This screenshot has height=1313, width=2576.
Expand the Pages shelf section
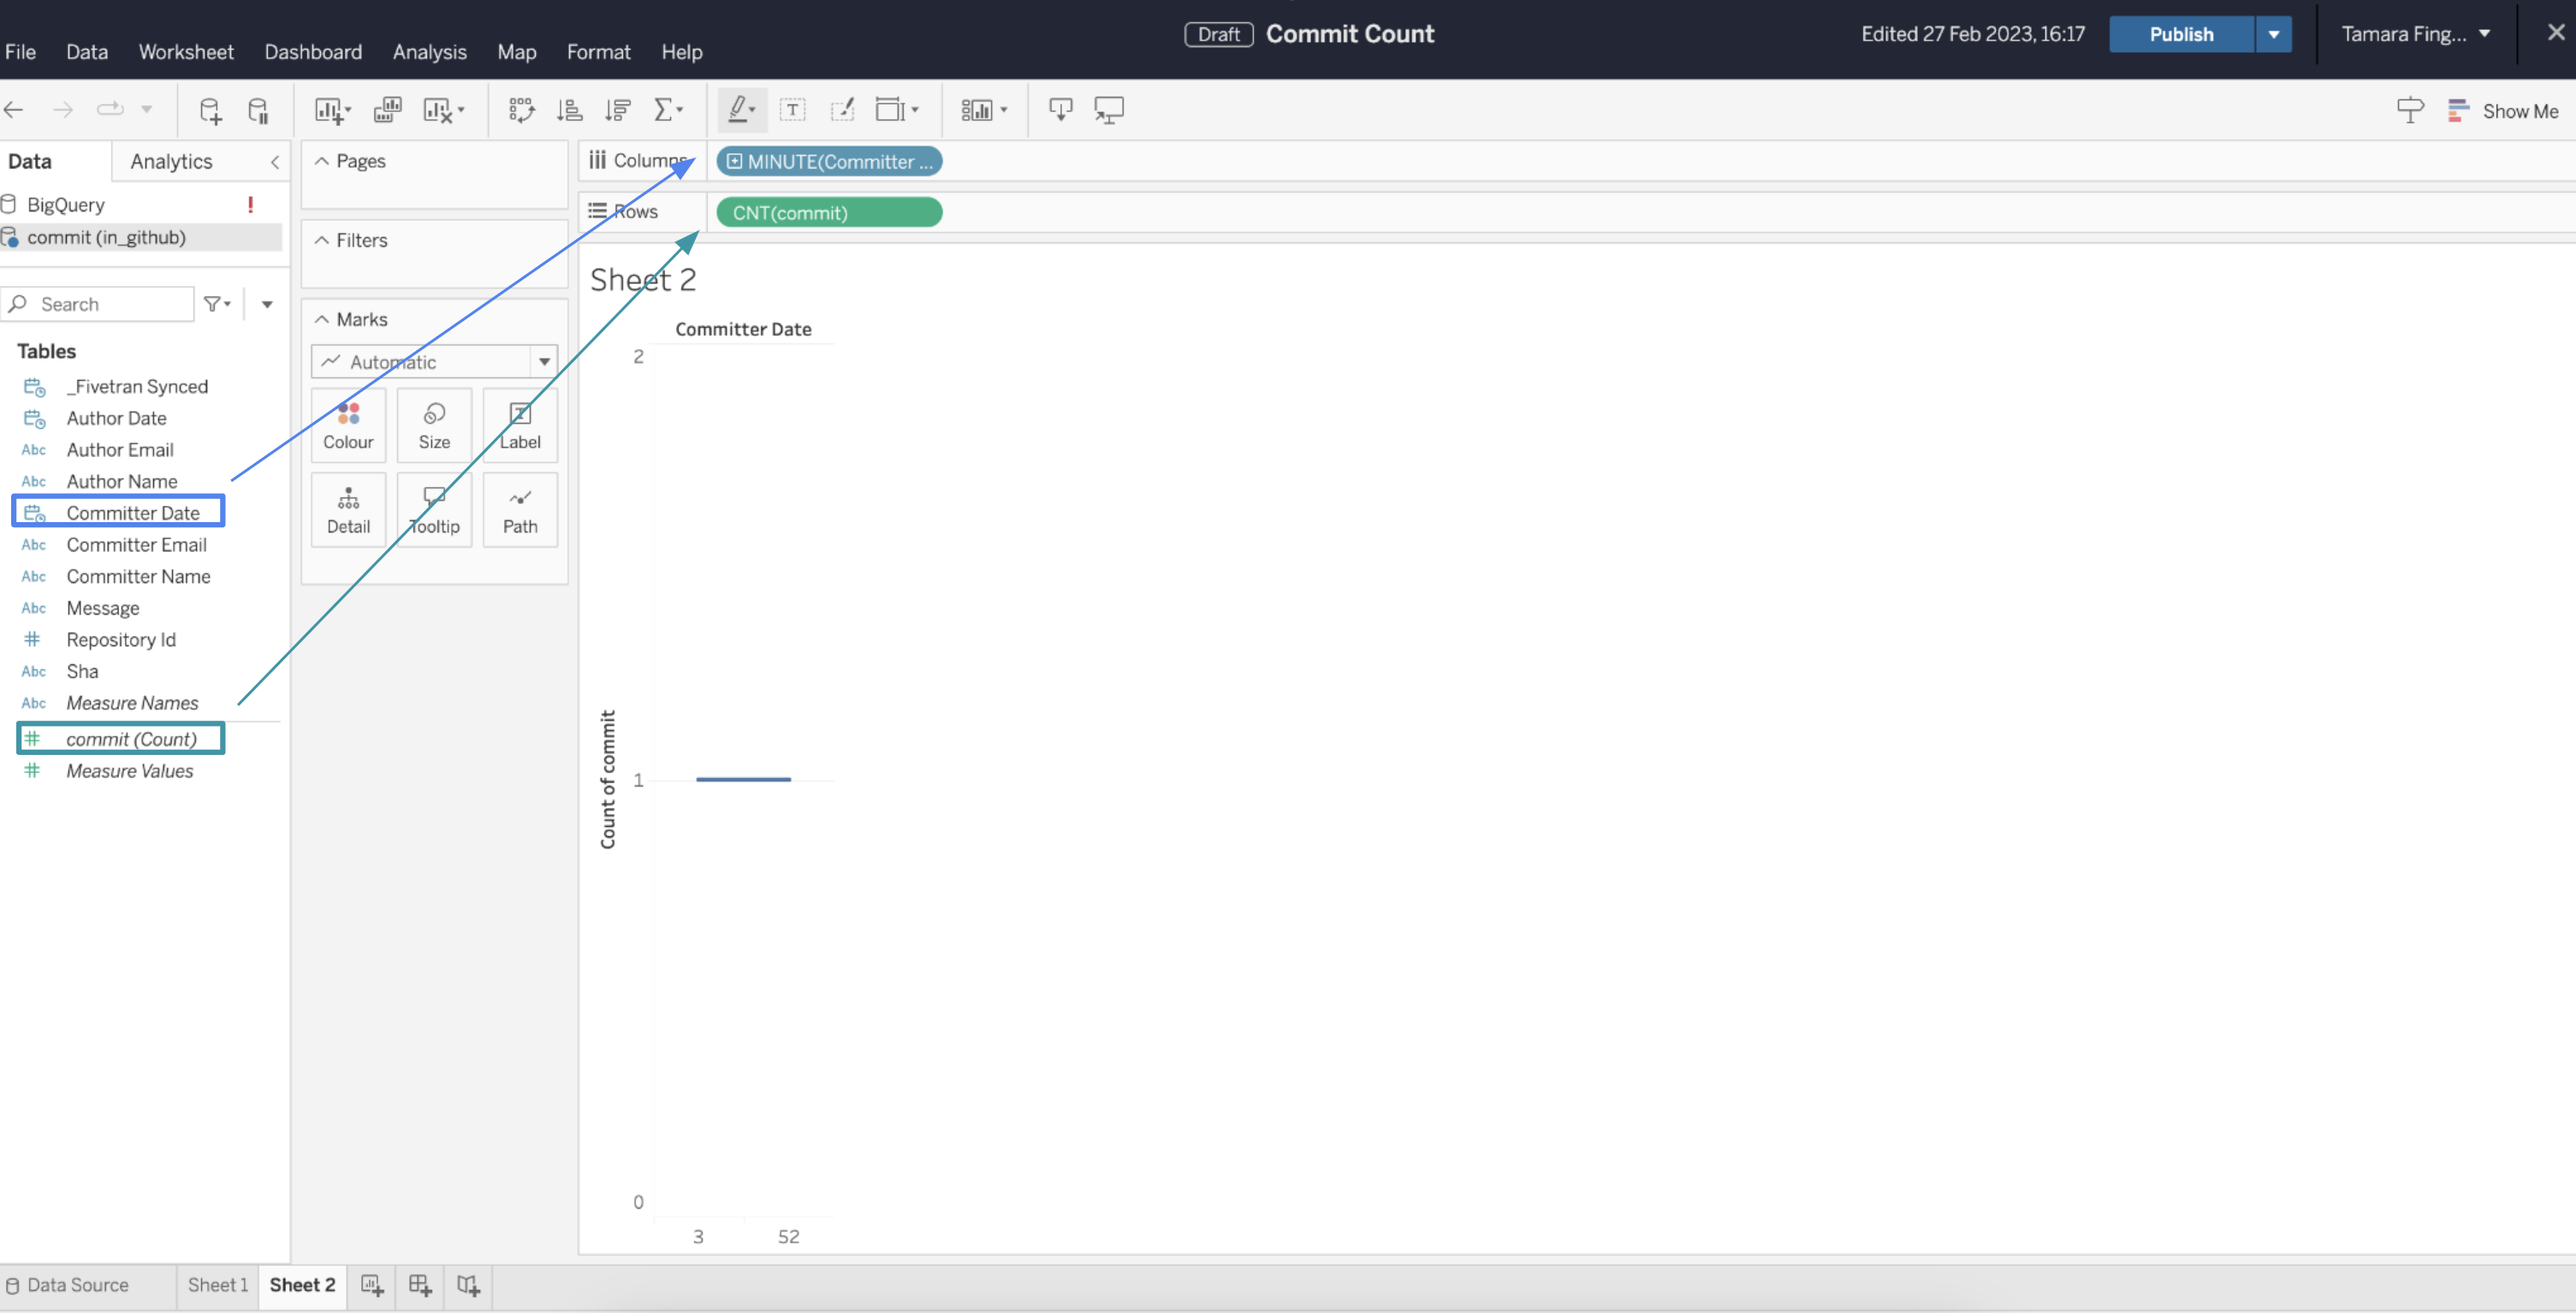tap(321, 160)
